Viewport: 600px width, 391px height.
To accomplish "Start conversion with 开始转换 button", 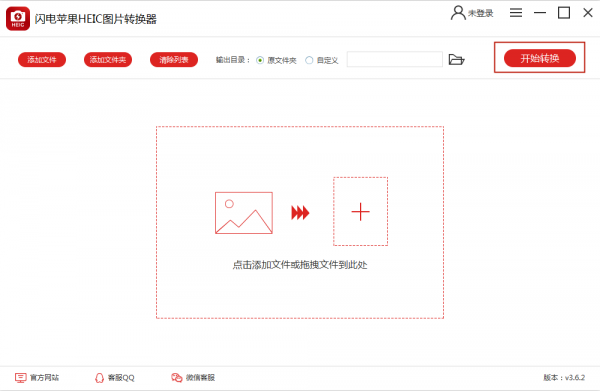I will [540, 58].
